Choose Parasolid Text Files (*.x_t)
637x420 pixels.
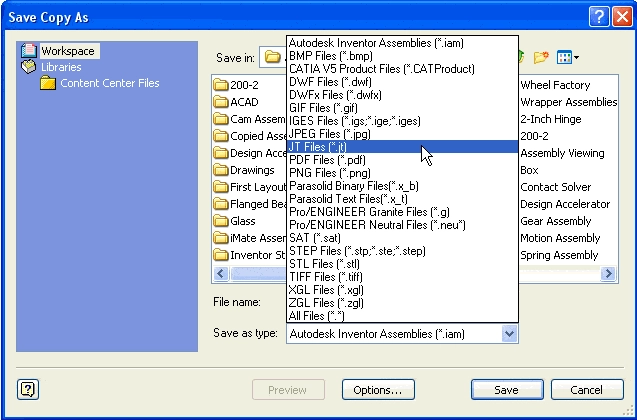coord(402,199)
